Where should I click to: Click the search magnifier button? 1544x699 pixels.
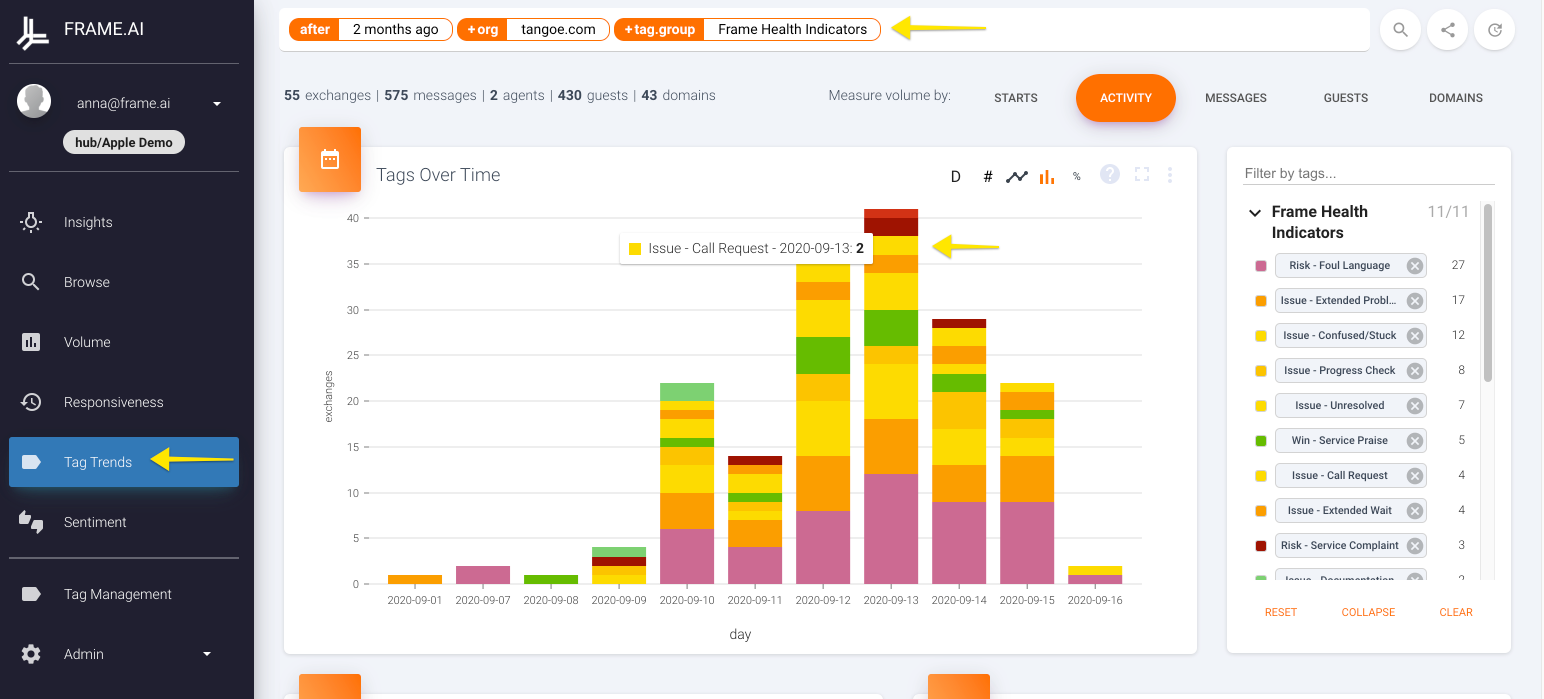coord(1401,30)
